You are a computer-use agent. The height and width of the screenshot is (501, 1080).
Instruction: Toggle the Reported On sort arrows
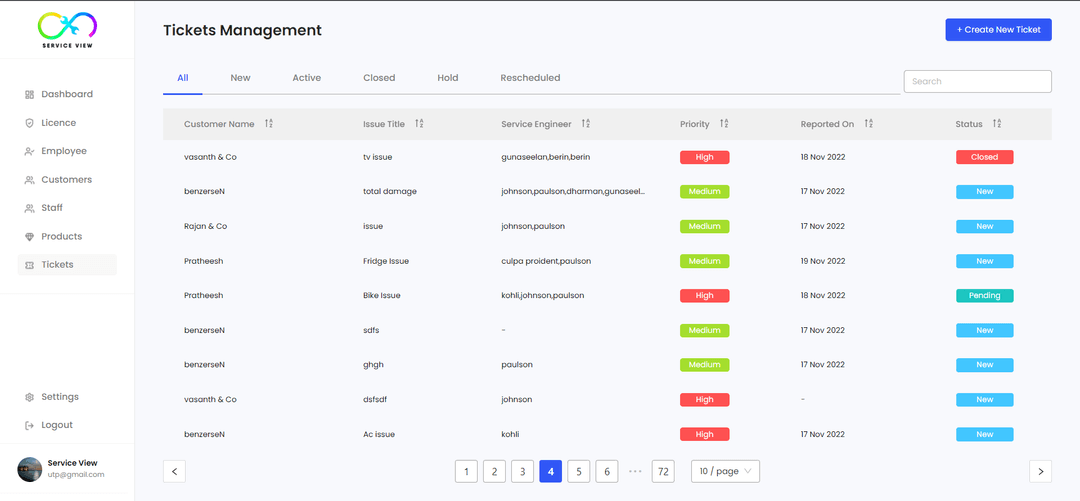coord(869,124)
